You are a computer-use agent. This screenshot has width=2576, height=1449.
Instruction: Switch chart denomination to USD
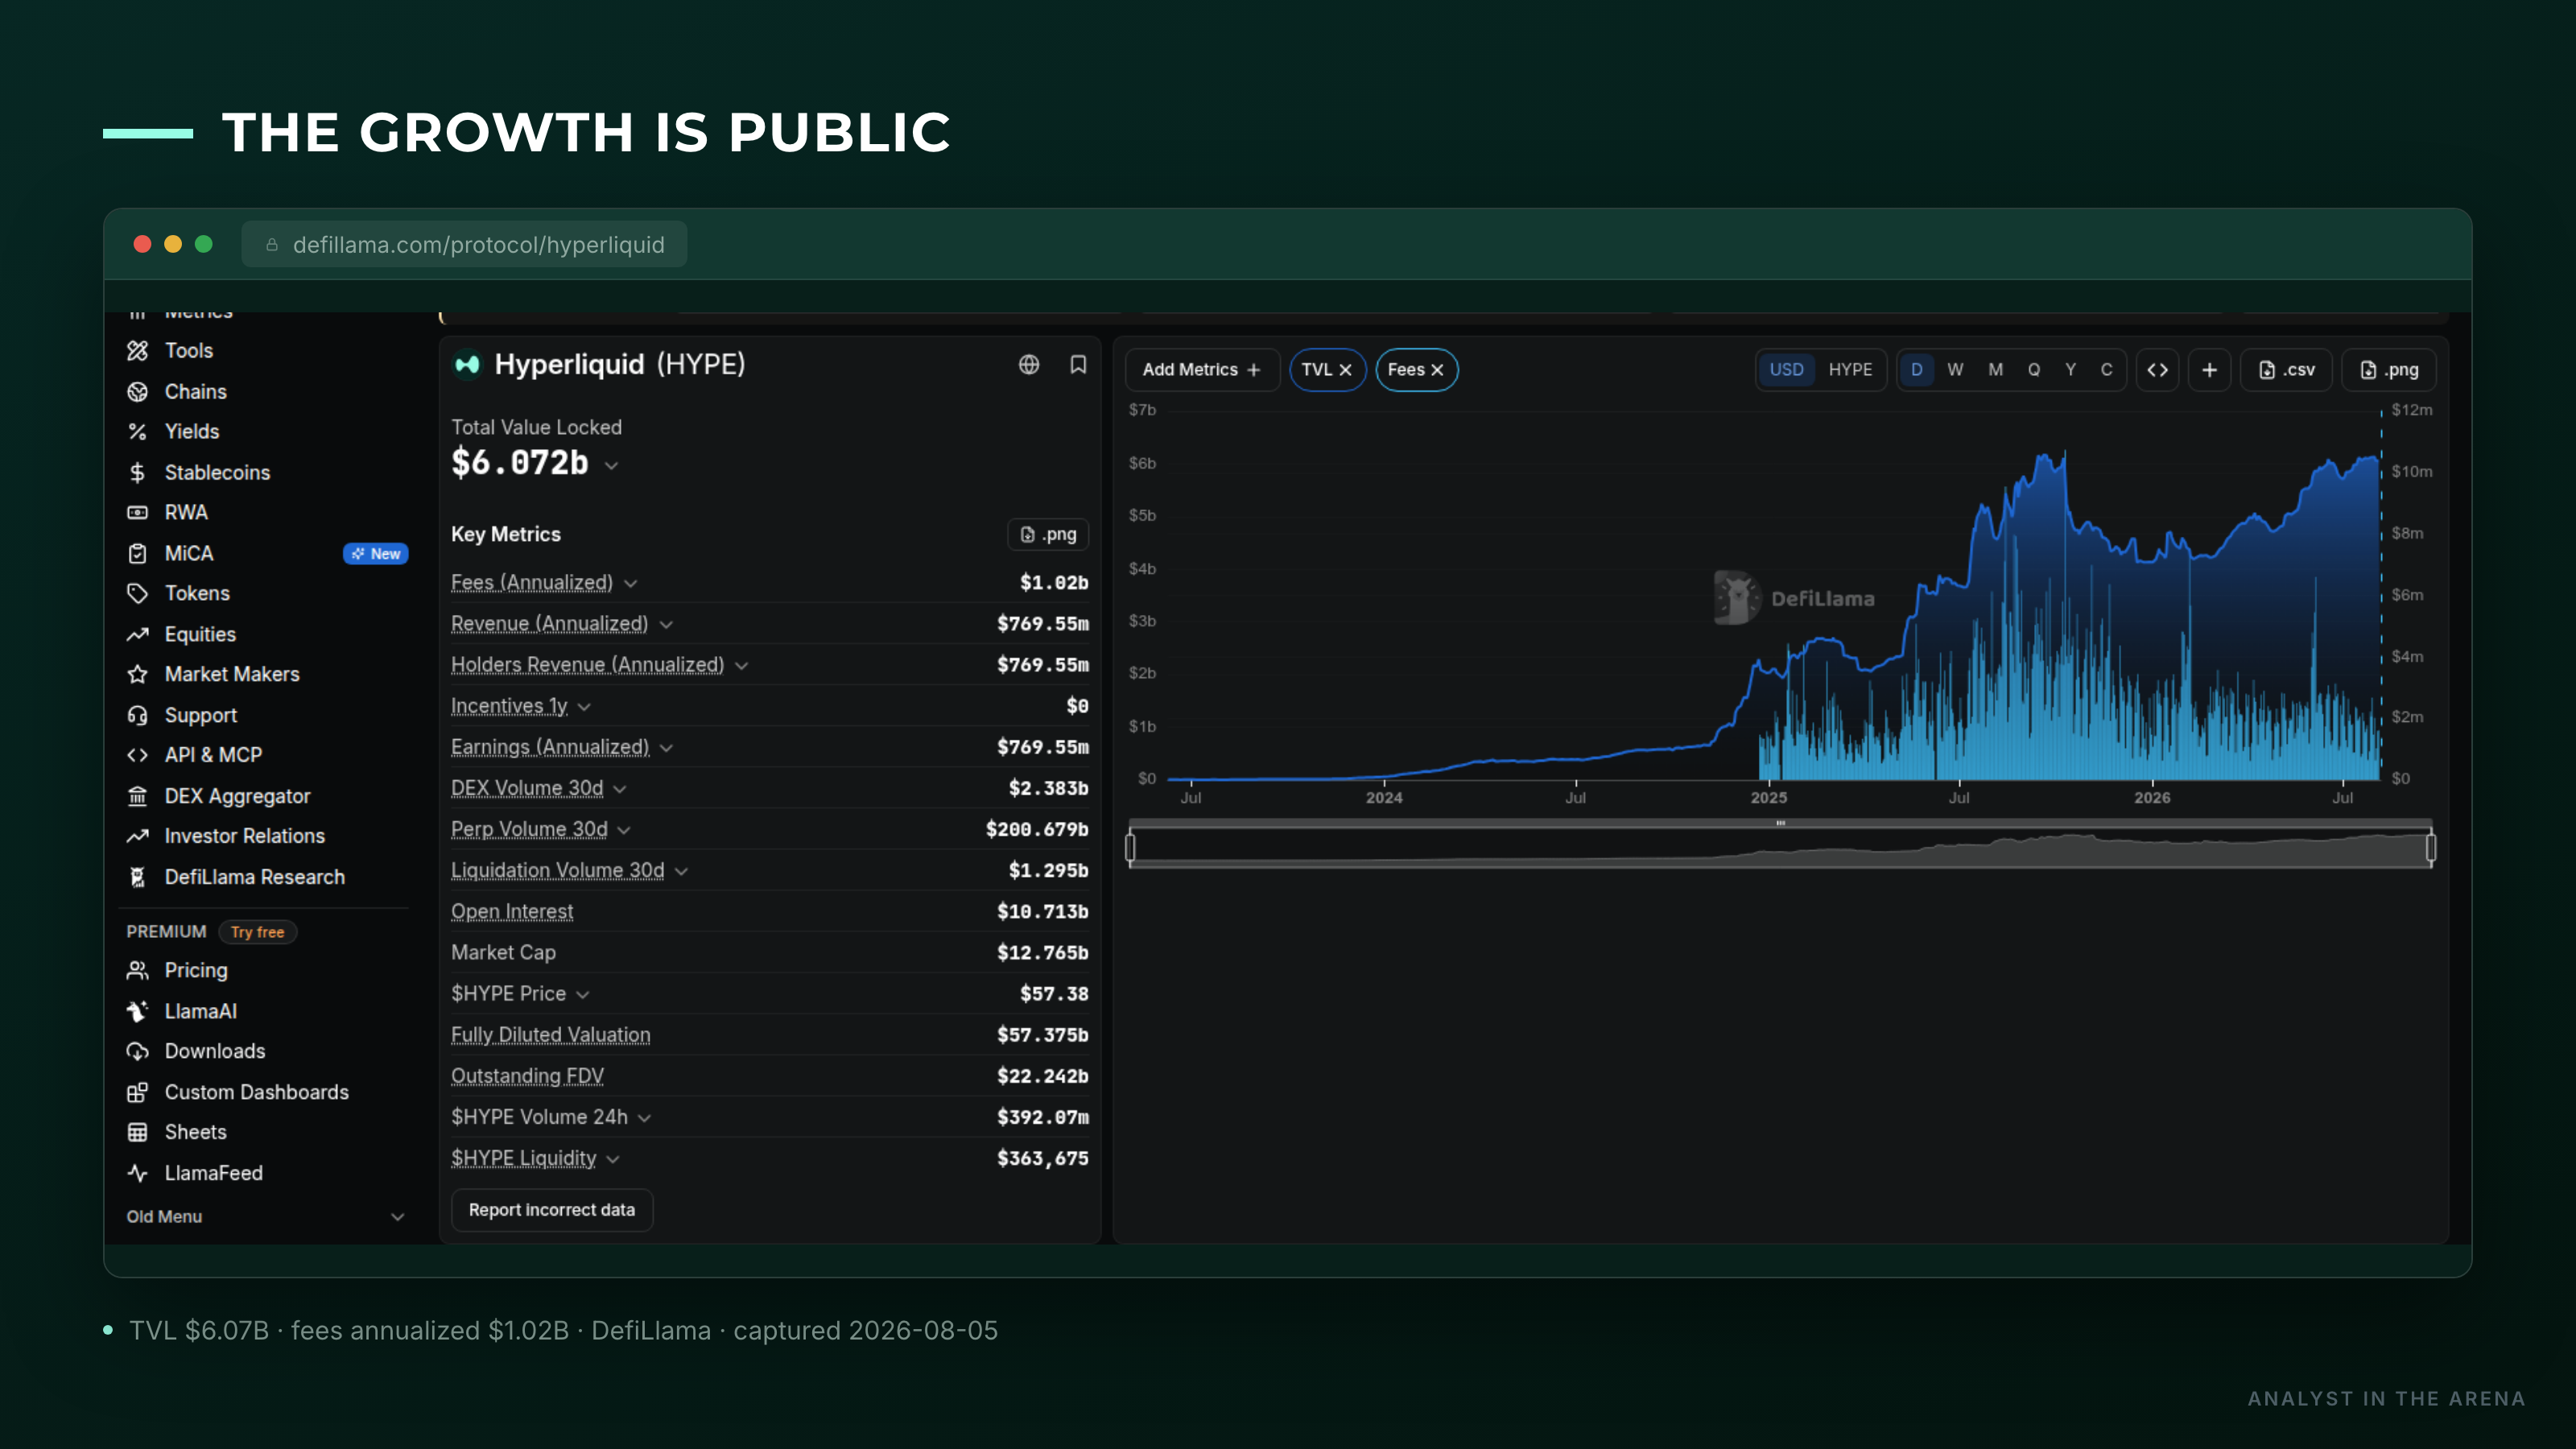[1787, 370]
